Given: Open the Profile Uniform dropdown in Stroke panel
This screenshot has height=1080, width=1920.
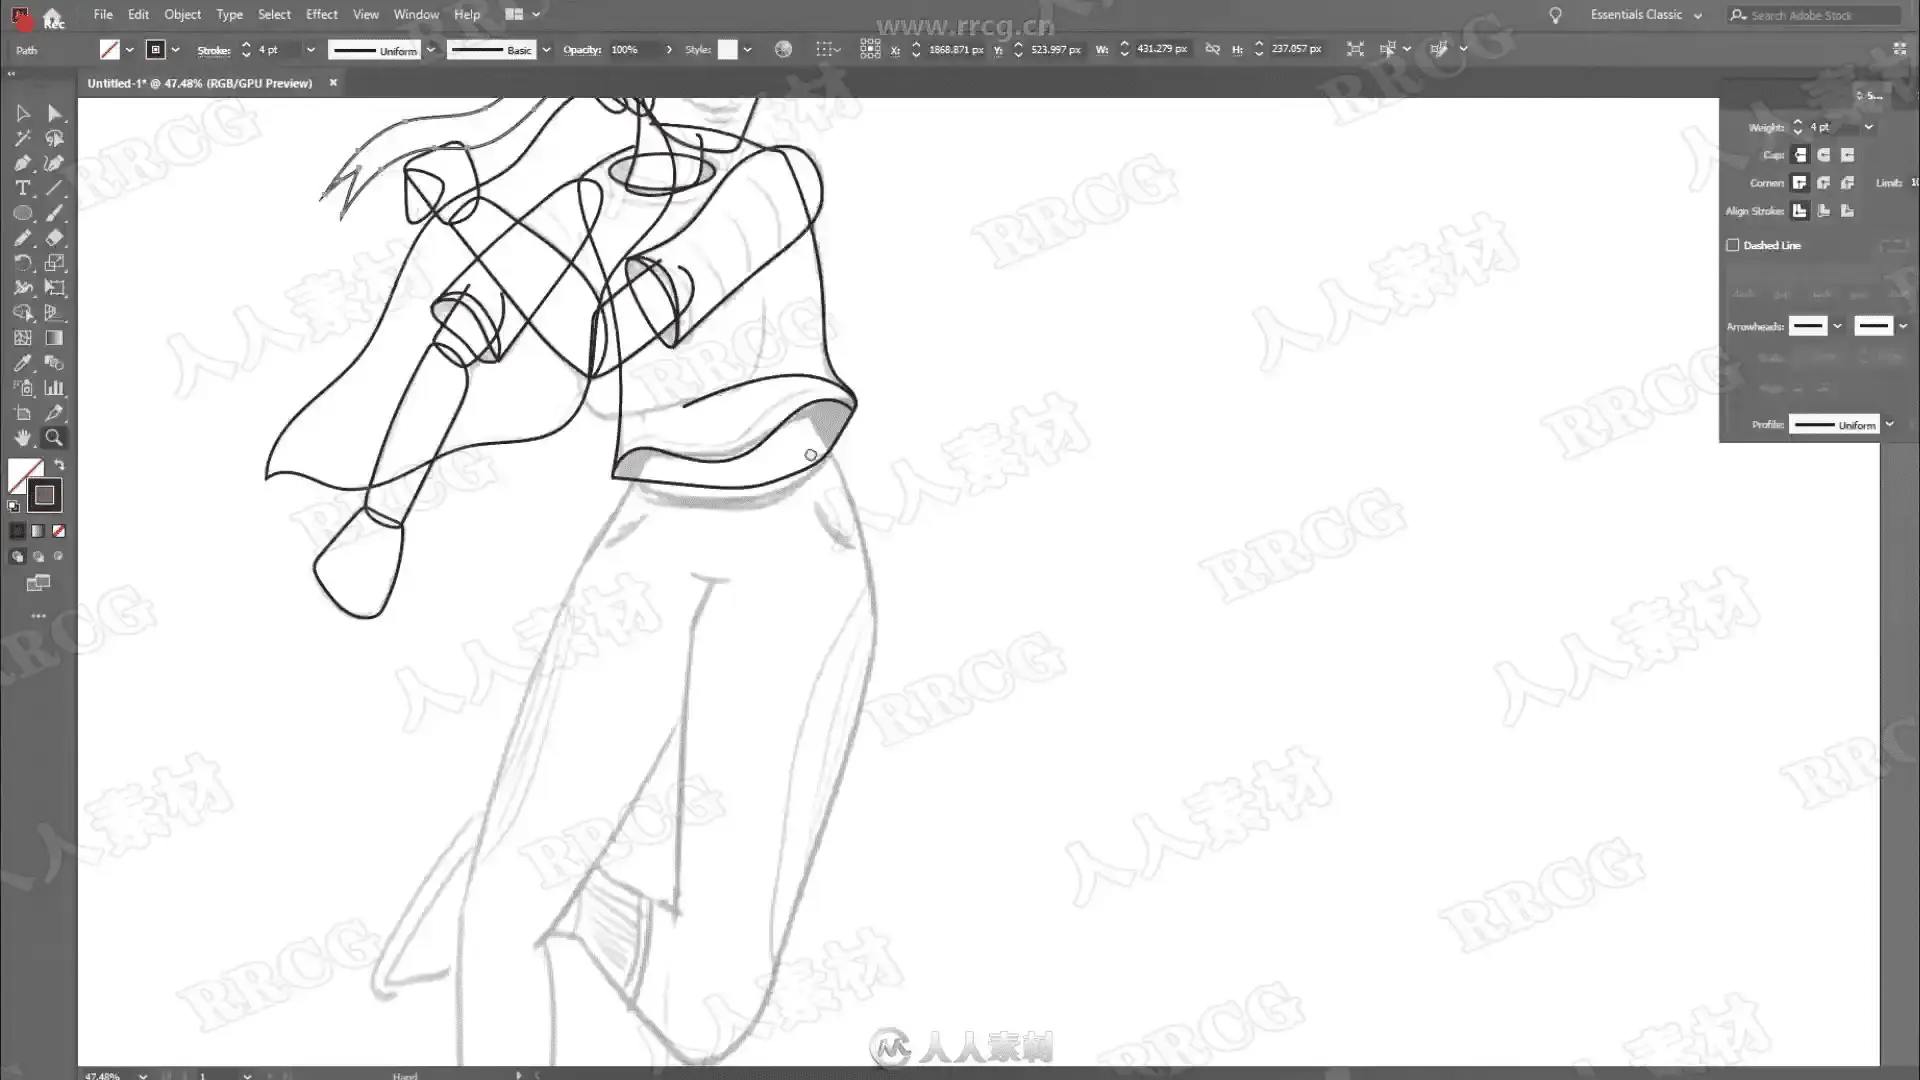Looking at the screenshot, I should 1889,425.
